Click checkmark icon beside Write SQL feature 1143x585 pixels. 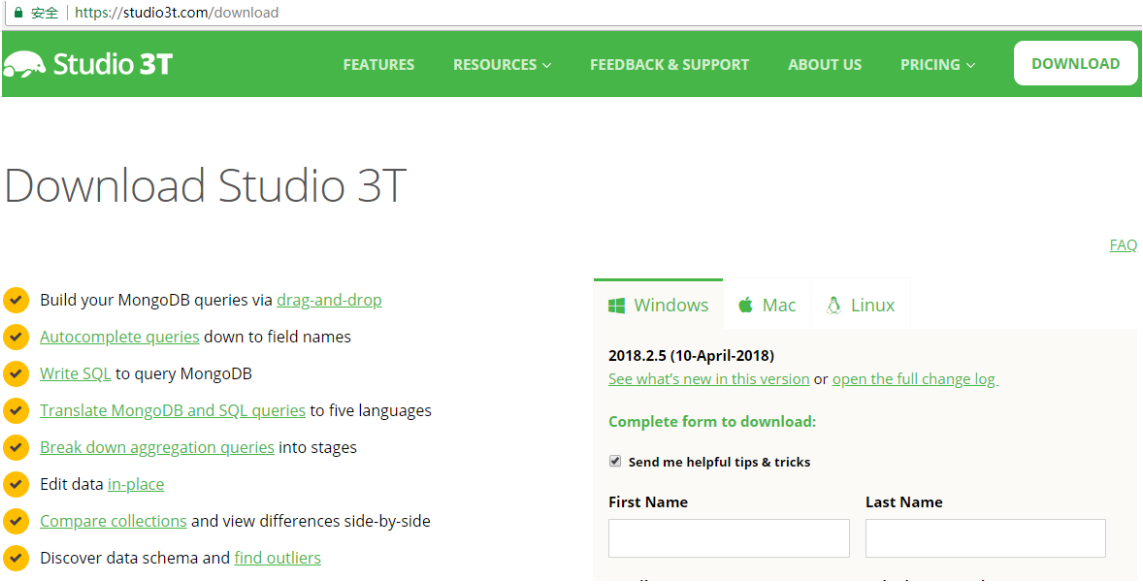tap(16, 374)
